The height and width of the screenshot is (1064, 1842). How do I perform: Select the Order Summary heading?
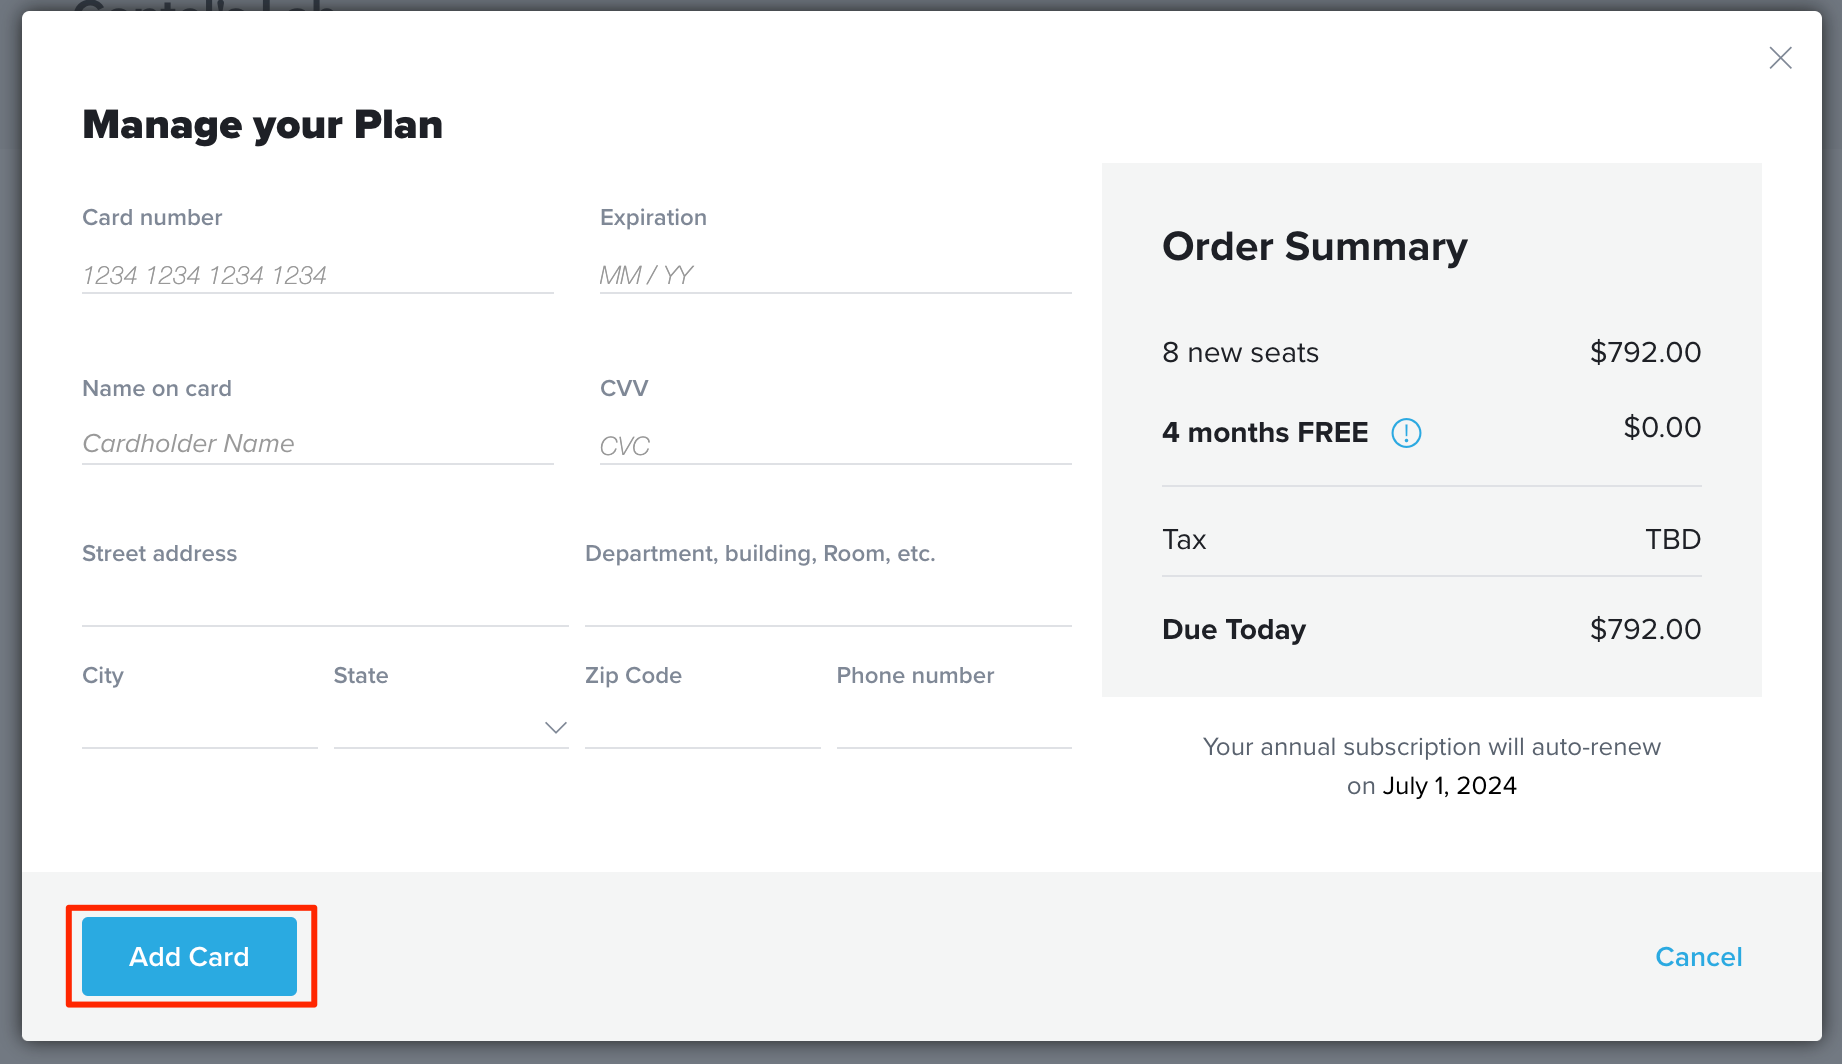(1315, 247)
